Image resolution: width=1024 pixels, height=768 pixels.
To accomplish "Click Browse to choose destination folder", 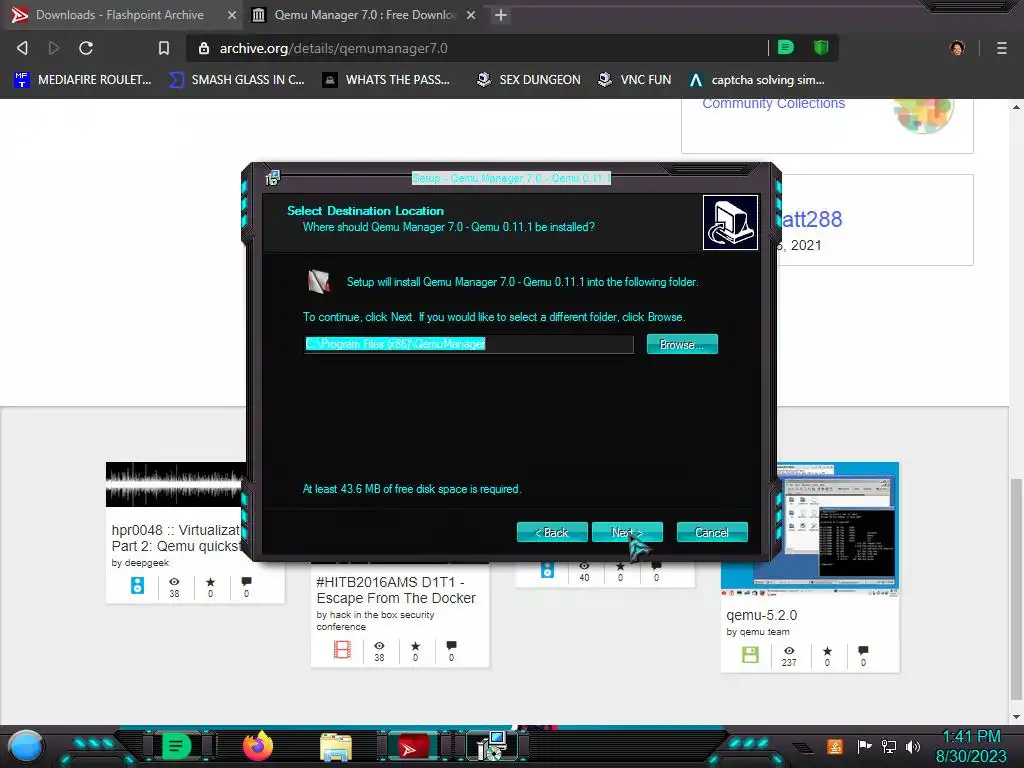I will (682, 344).
